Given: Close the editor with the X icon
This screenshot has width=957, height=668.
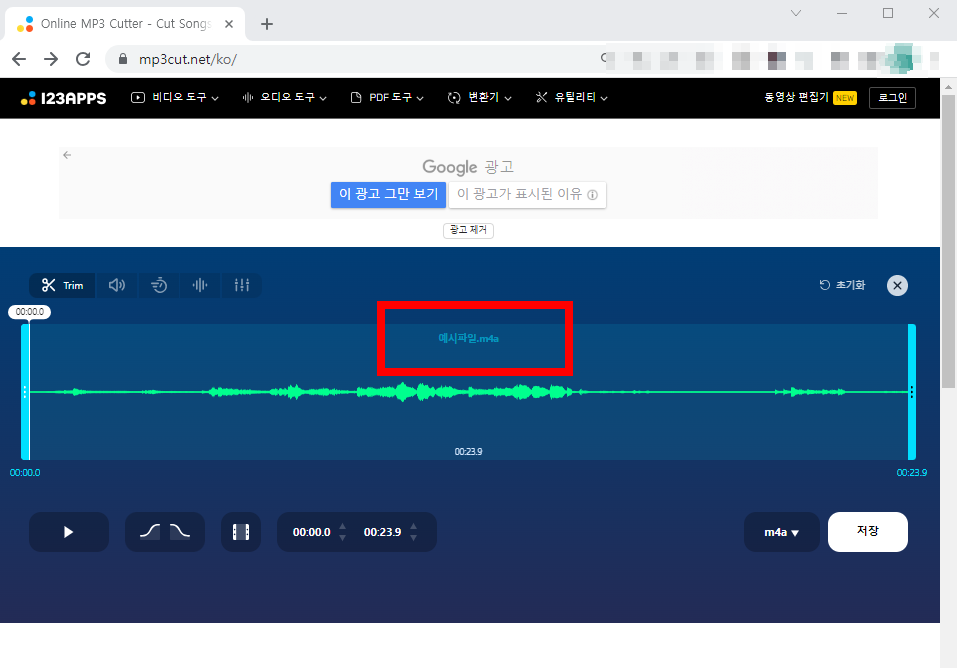Looking at the screenshot, I should click(897, 285).
